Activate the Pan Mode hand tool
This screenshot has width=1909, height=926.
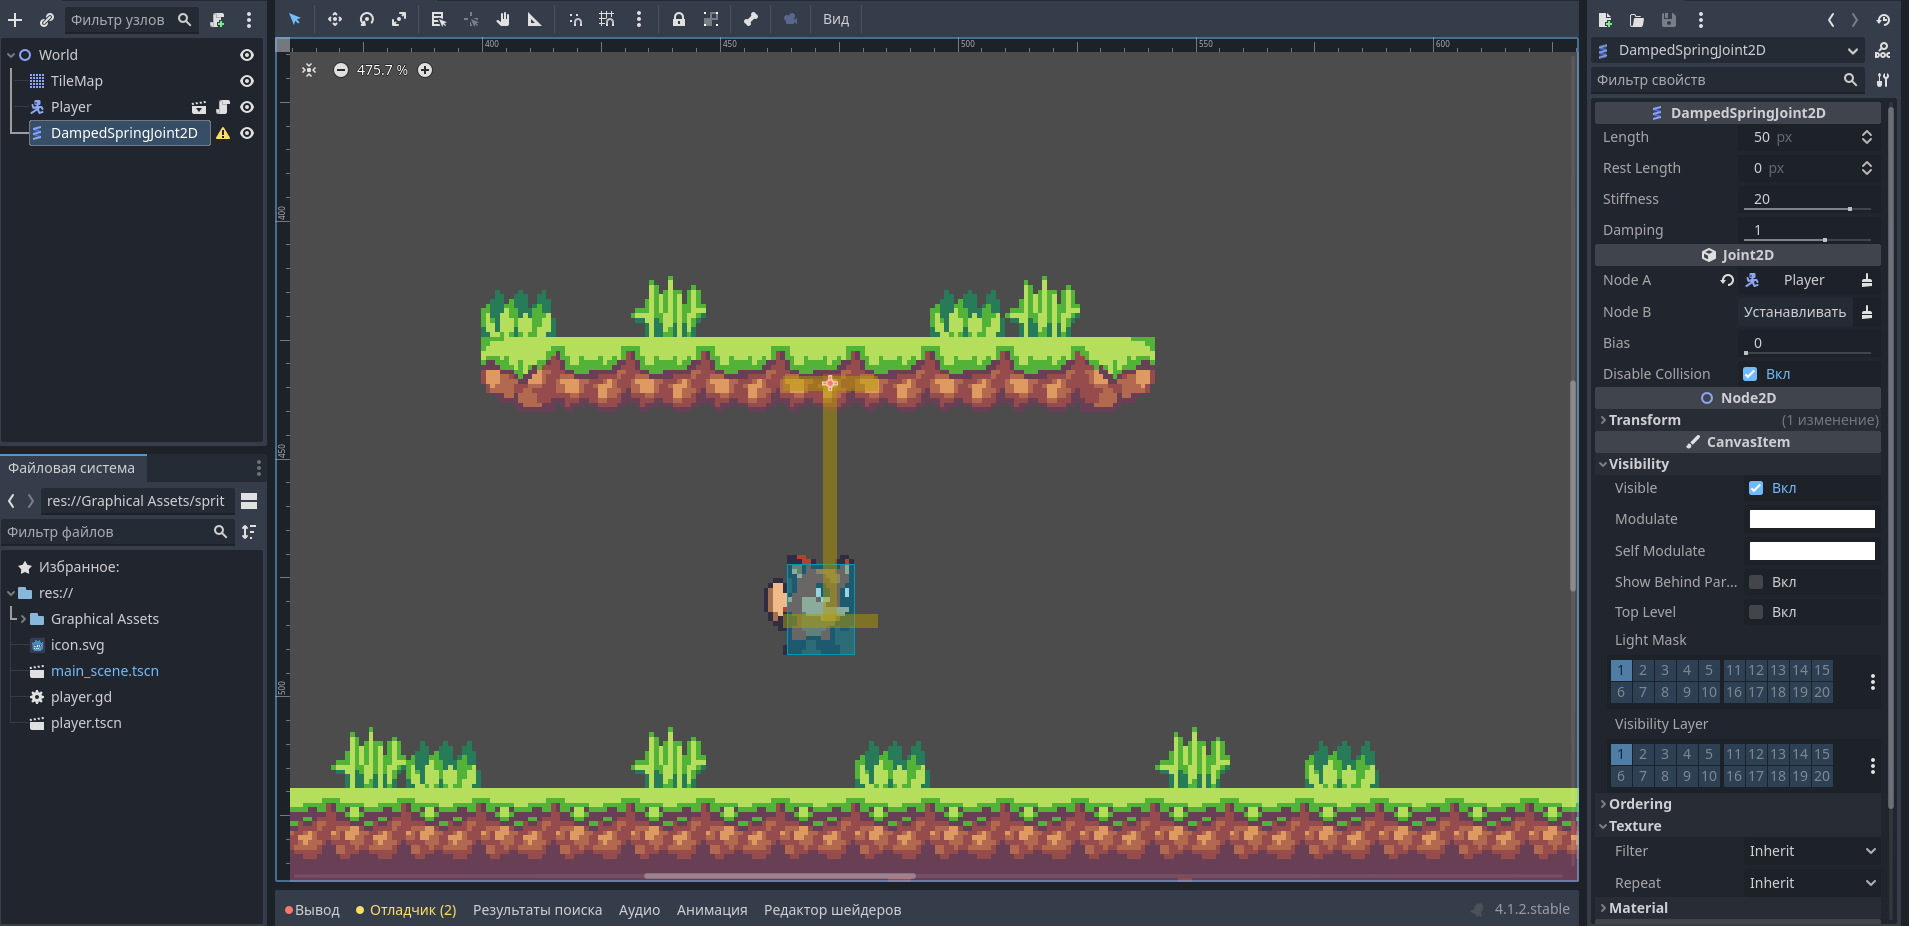tap(503, 19)
